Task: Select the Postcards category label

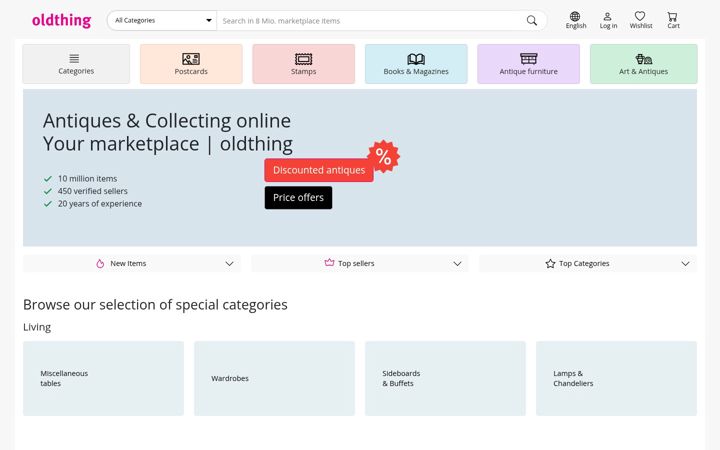Action: (x=191, y=72)
